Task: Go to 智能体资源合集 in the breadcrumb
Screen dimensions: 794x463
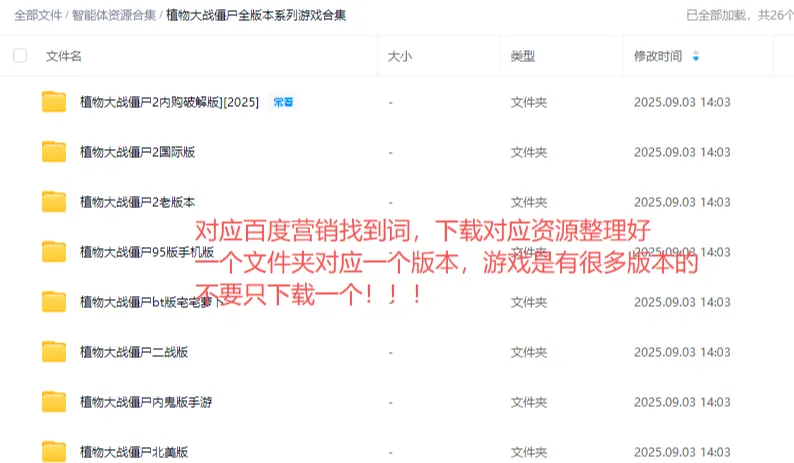Action: (114, 15)
